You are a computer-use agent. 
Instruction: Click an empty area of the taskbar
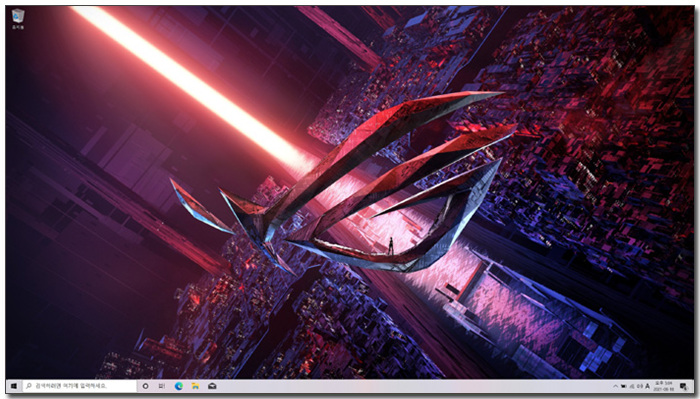(402, 386)
